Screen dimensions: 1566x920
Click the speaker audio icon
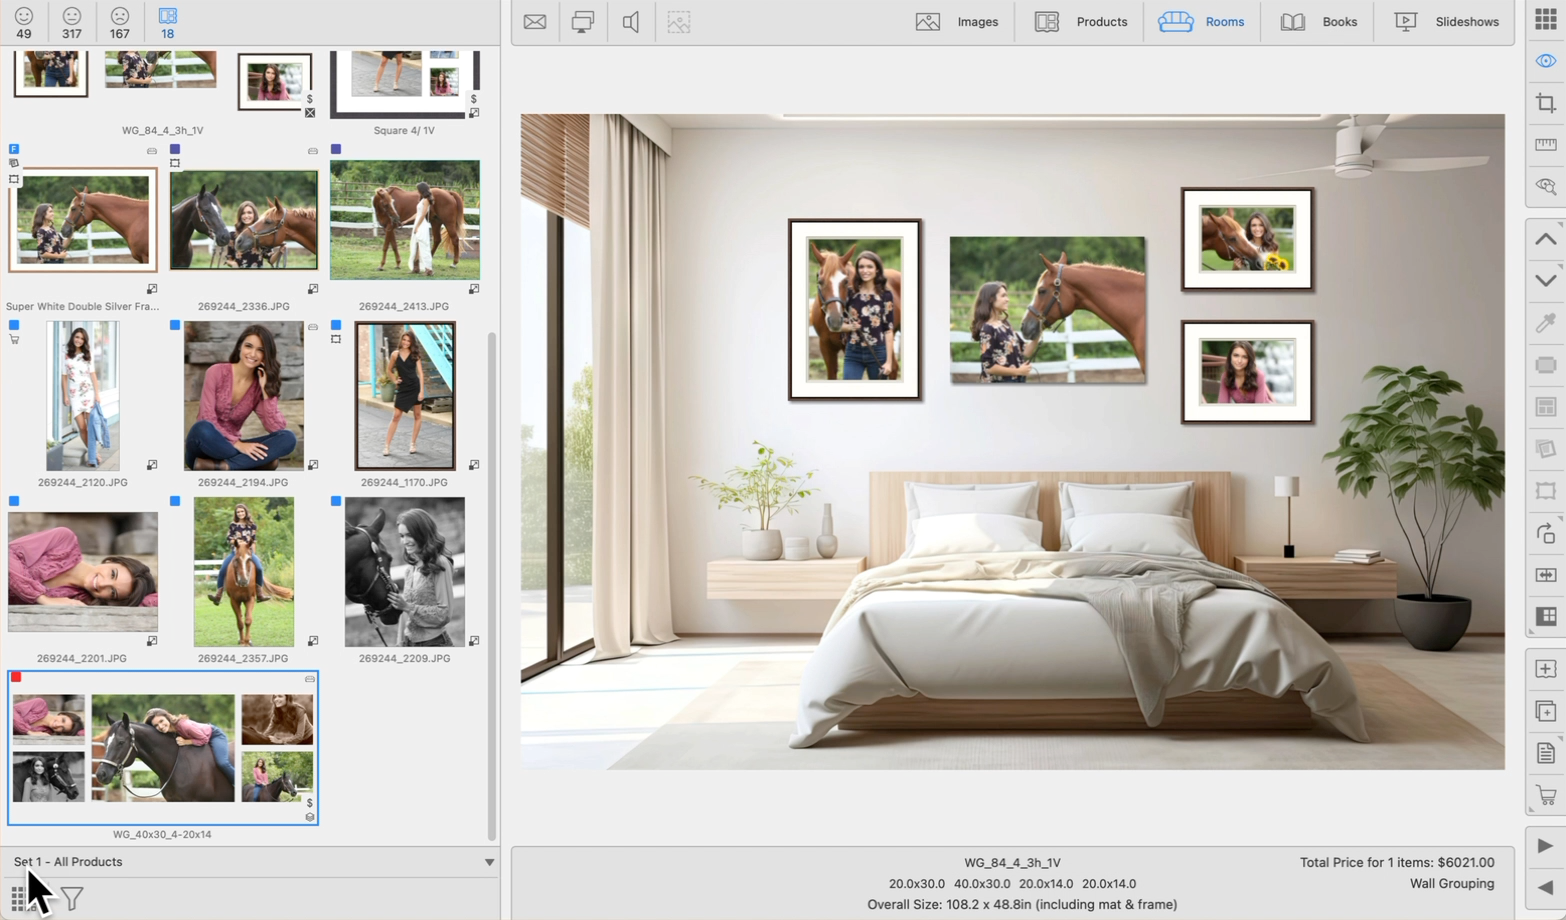631,22
